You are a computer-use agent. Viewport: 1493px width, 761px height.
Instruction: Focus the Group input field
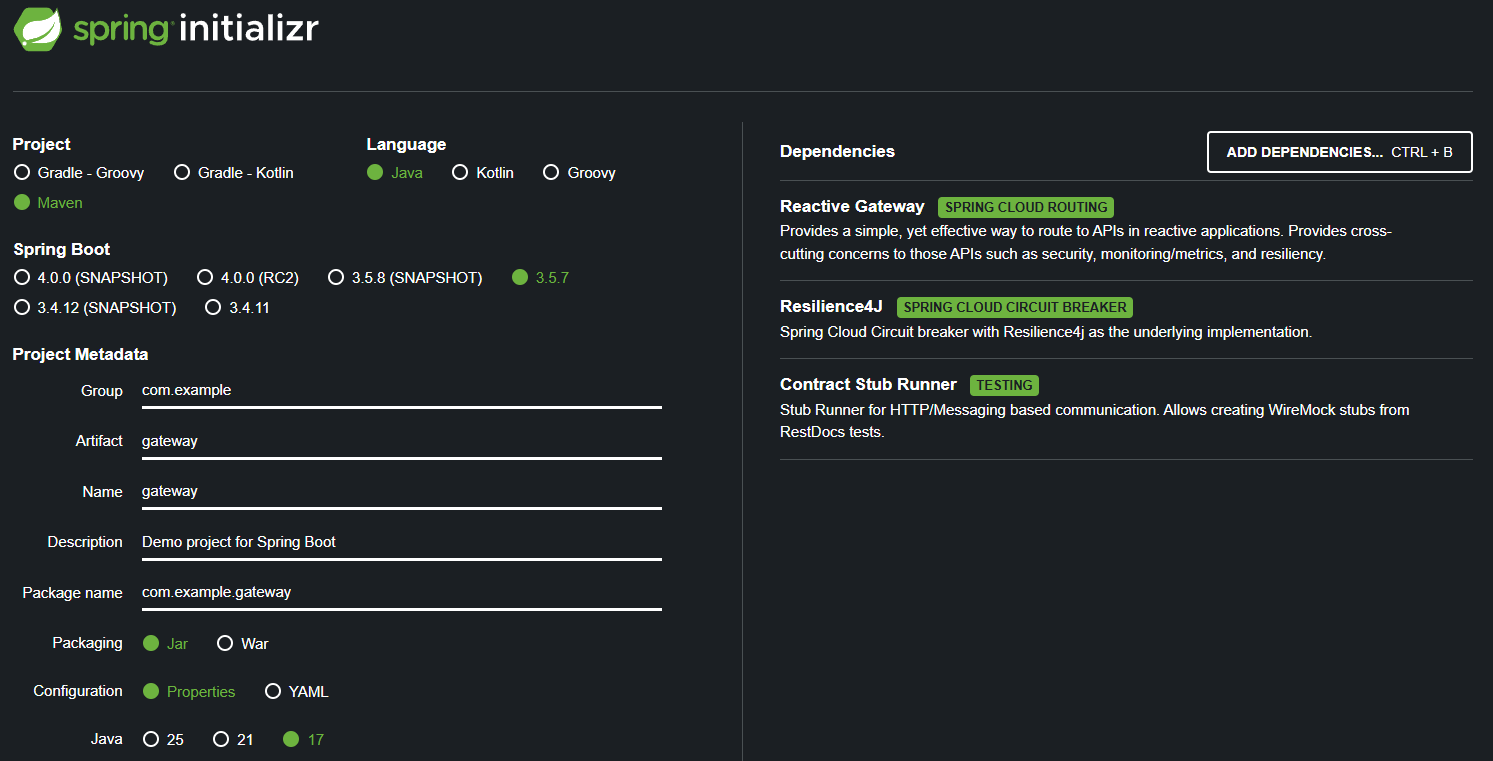pos(402,391)
